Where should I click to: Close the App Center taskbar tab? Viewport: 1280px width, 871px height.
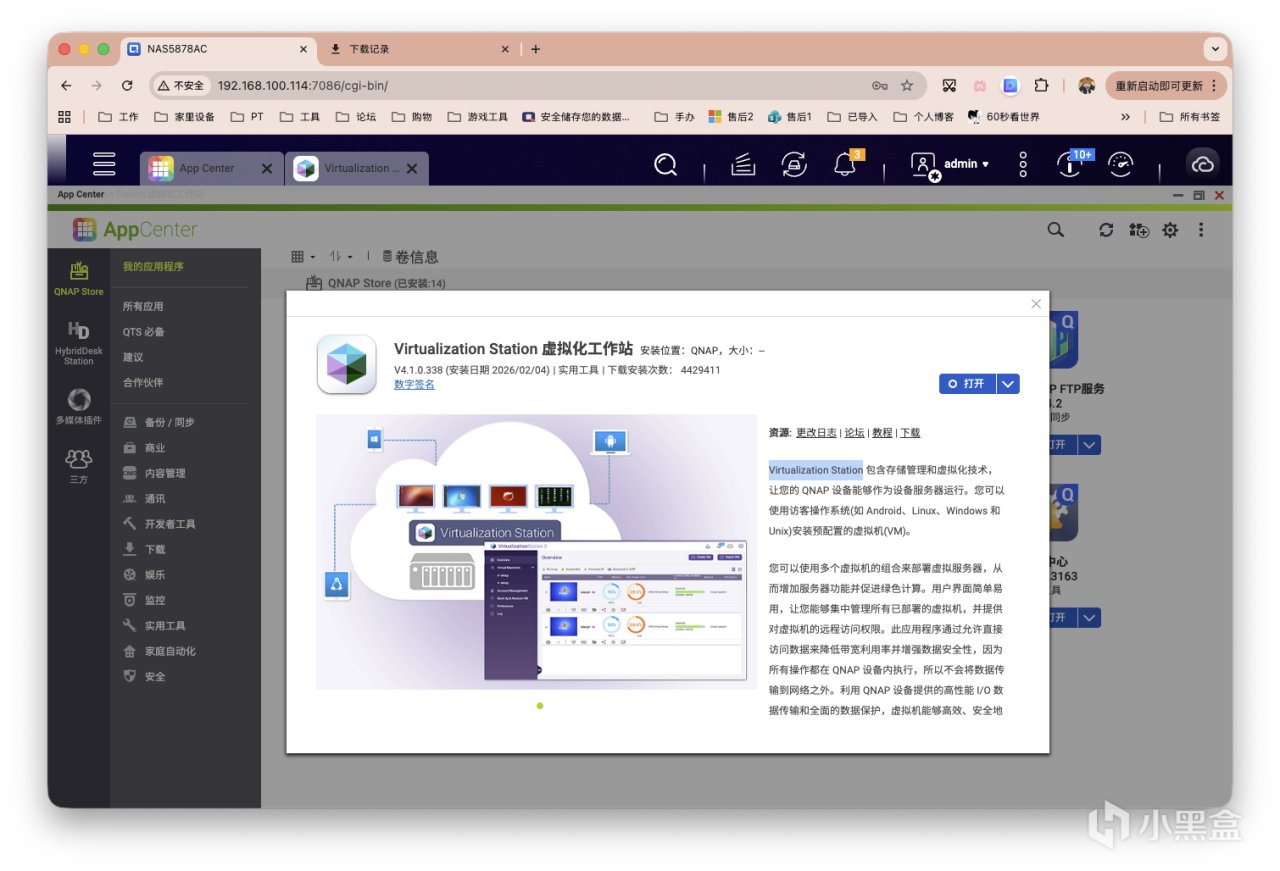coord(267,169)
